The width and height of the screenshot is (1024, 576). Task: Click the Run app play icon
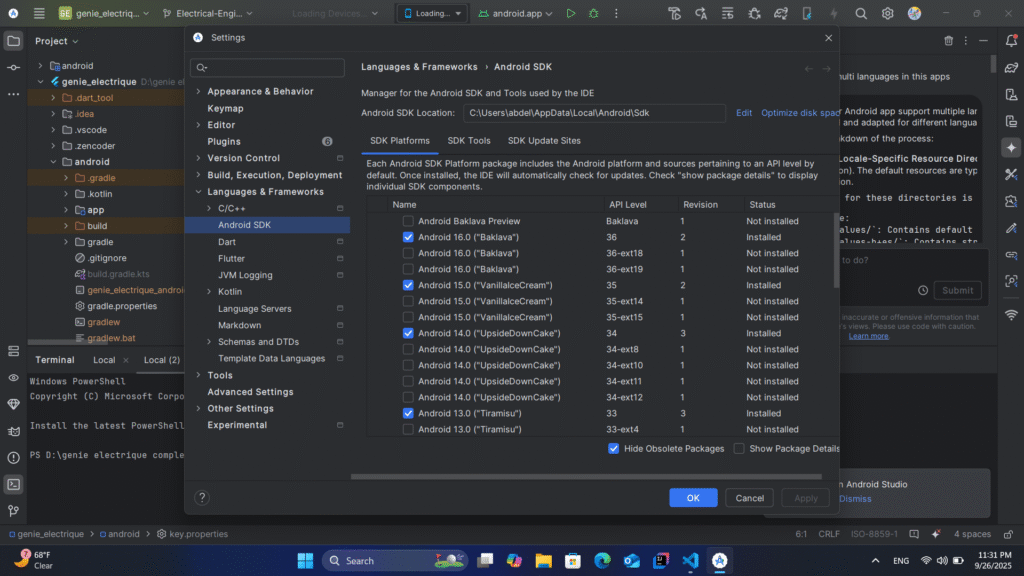571,14
